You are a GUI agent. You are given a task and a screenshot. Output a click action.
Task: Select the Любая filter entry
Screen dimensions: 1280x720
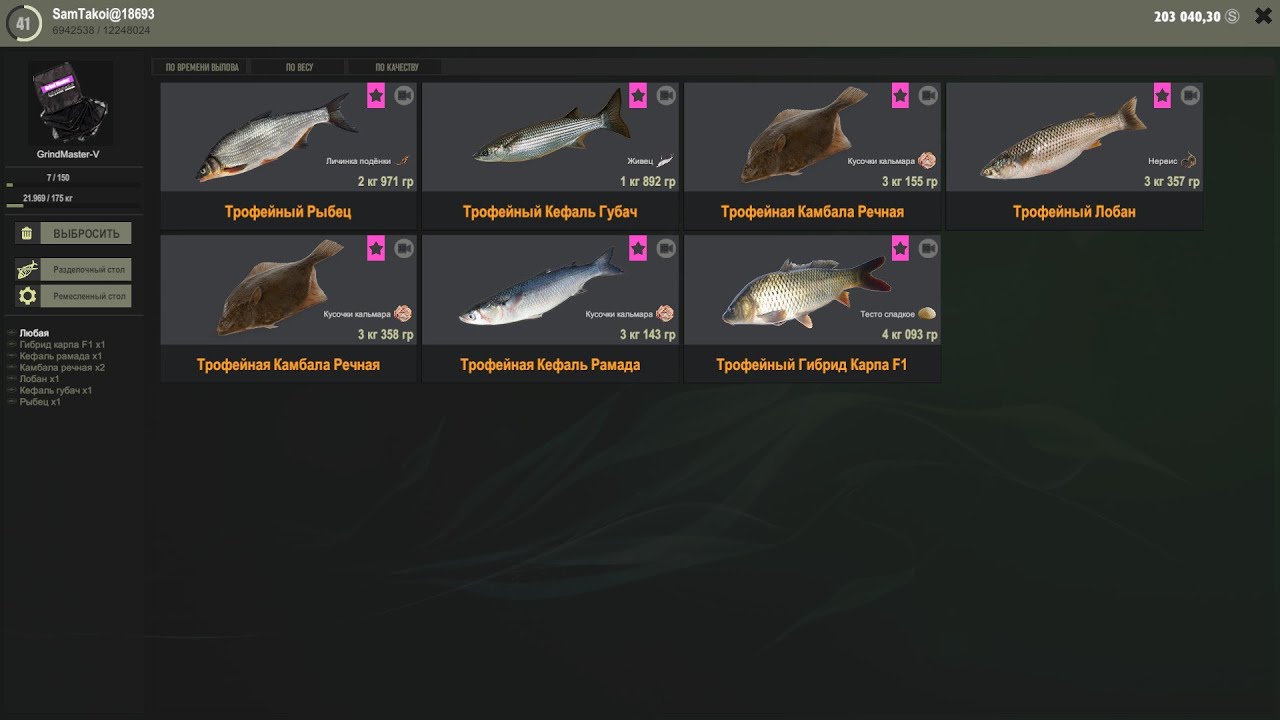[x=34, y=333]
